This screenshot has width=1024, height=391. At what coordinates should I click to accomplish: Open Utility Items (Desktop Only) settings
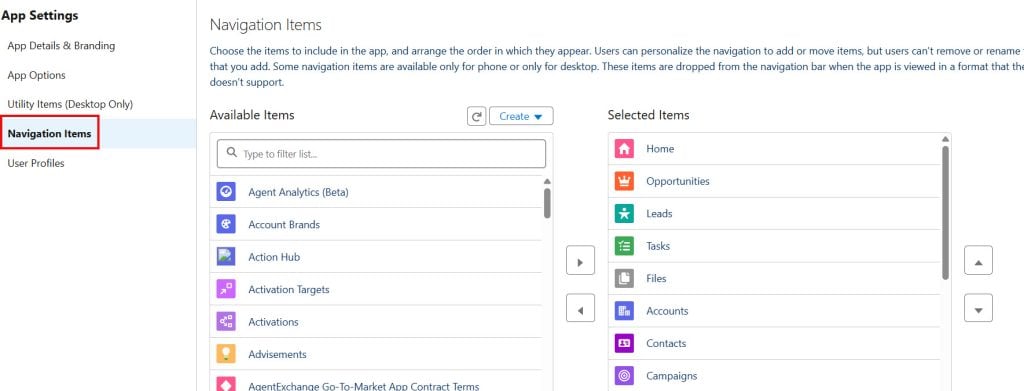click(70, 104)
